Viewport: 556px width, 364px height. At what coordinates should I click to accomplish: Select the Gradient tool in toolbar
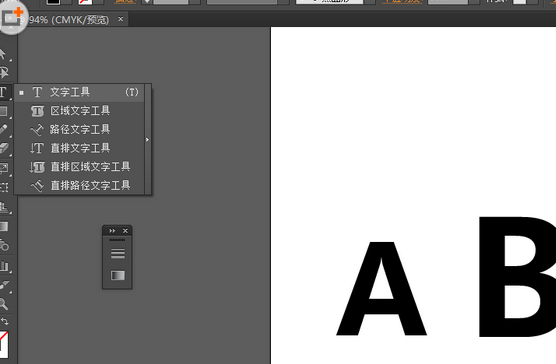click(4, 226)
